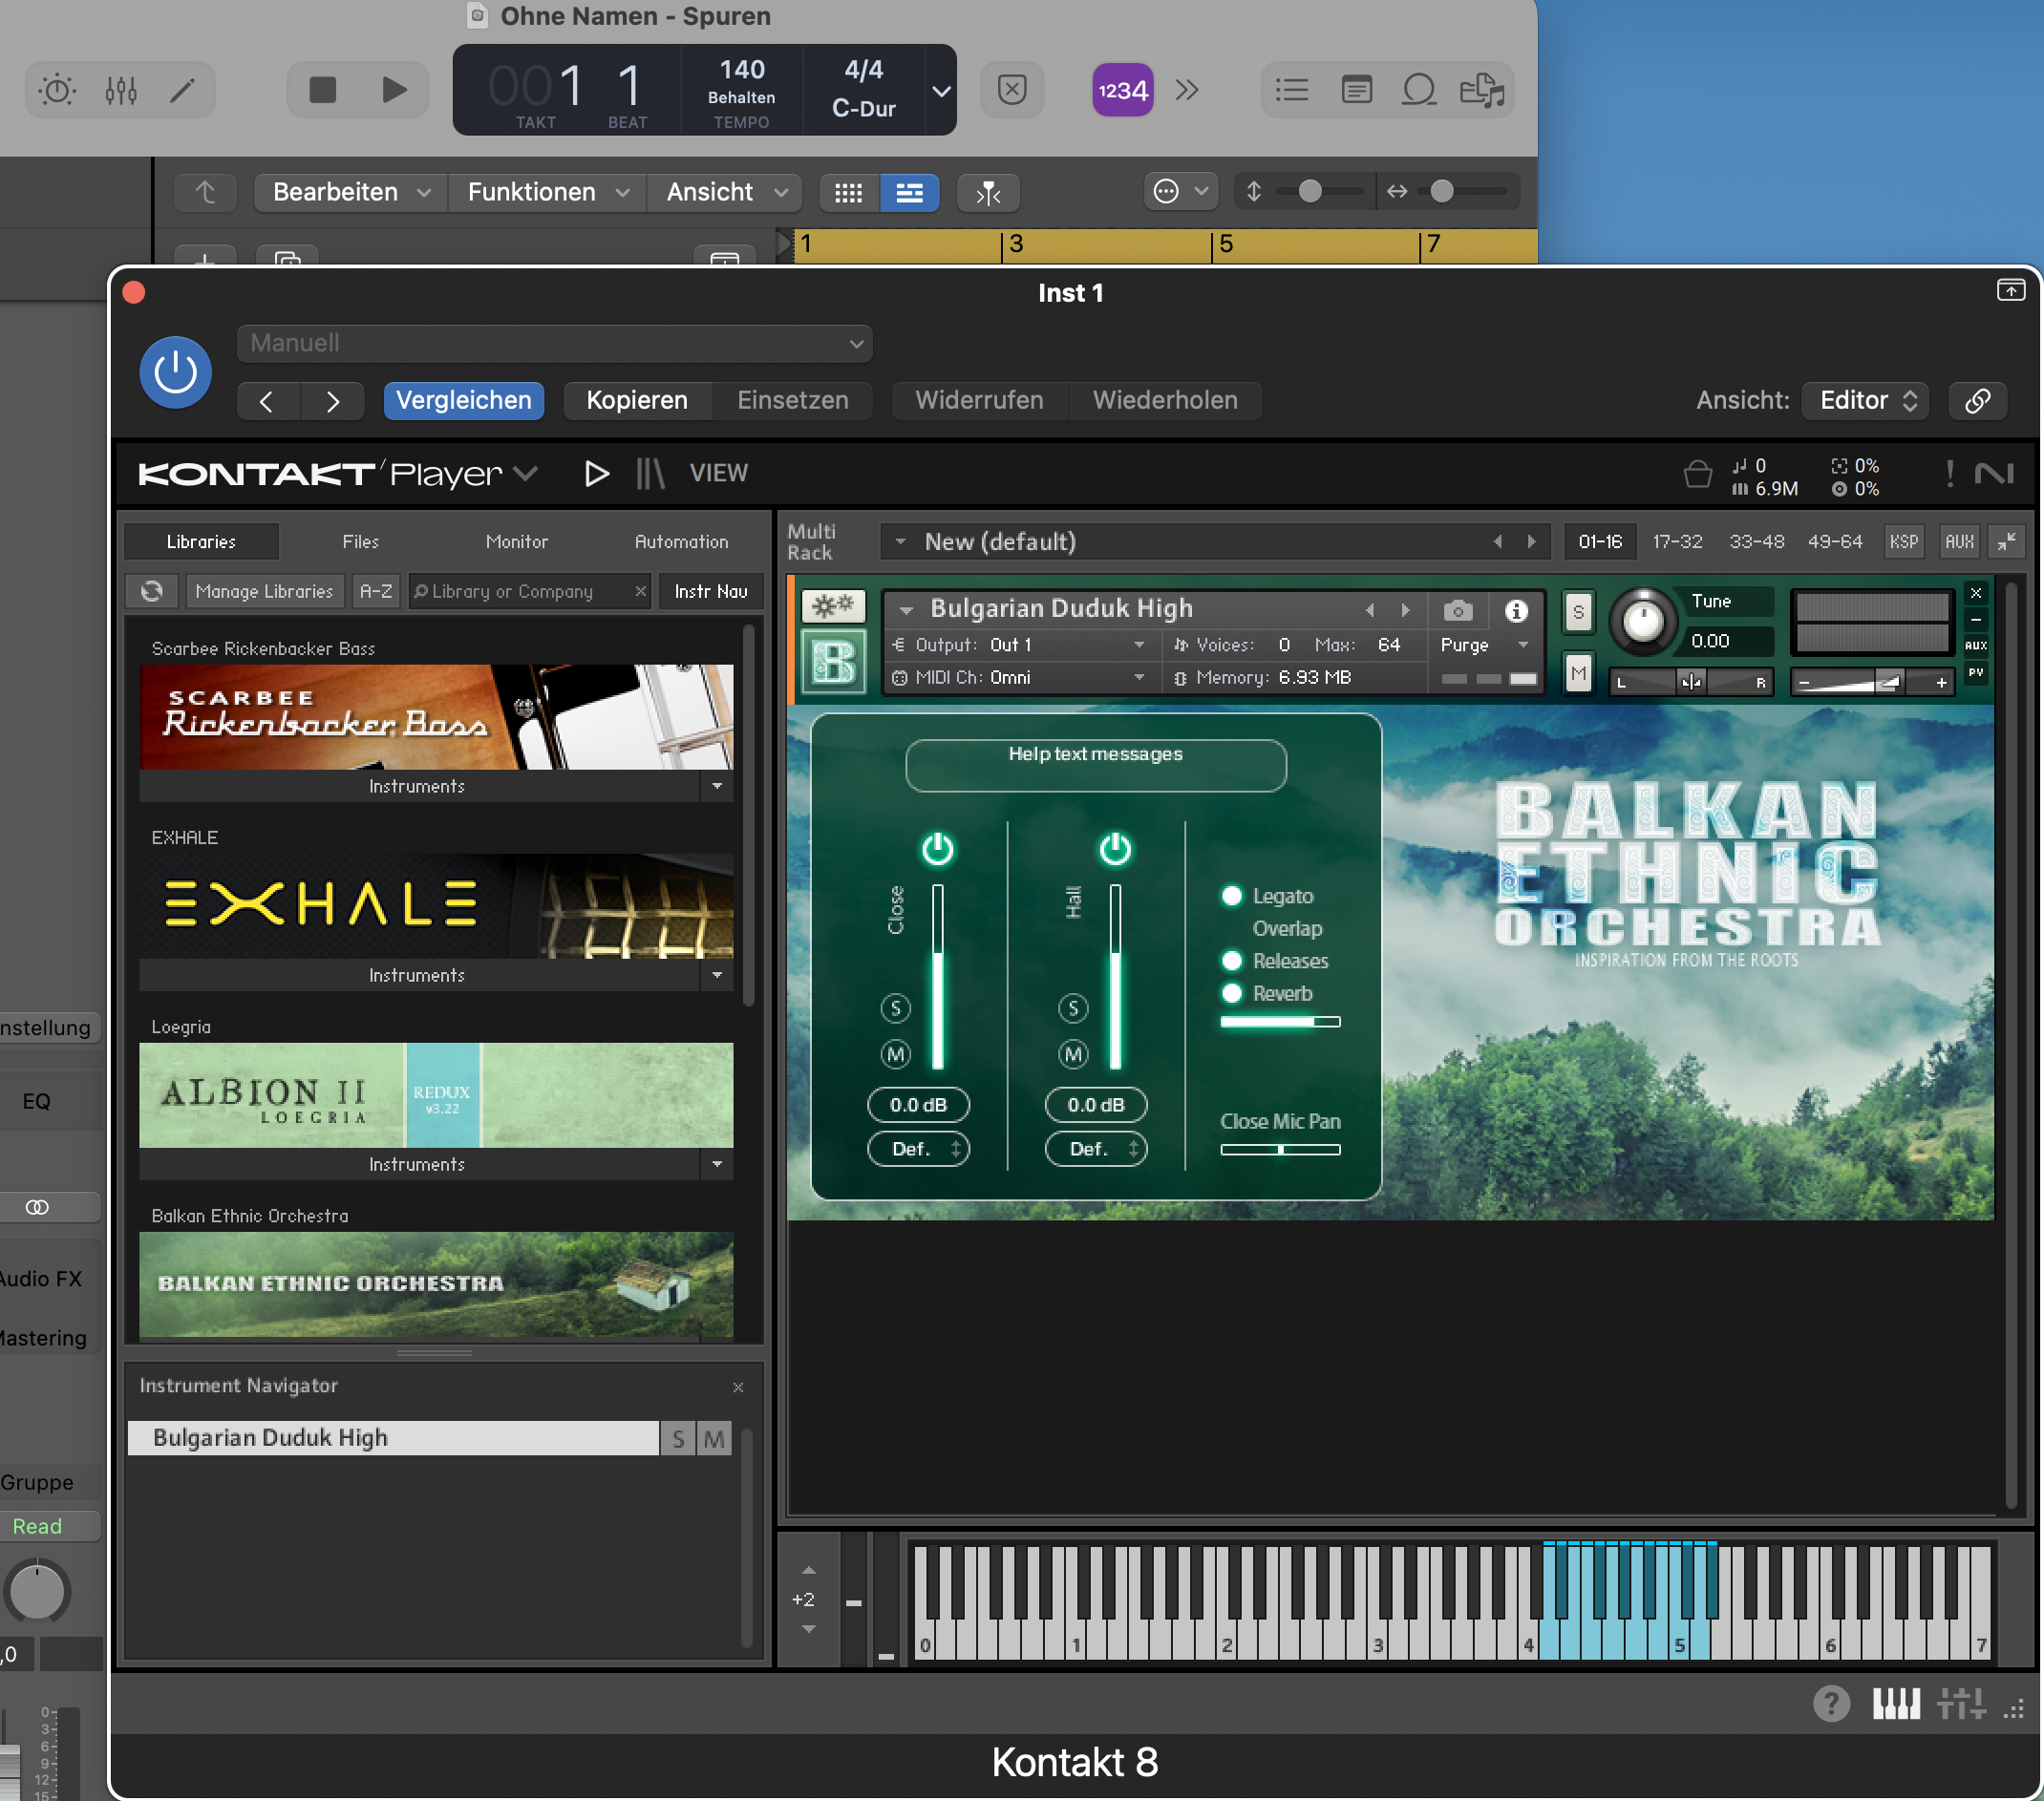Open the Kontakt VIEW menu
This screenshot has width=2044, height=1801.
point(718,473)
